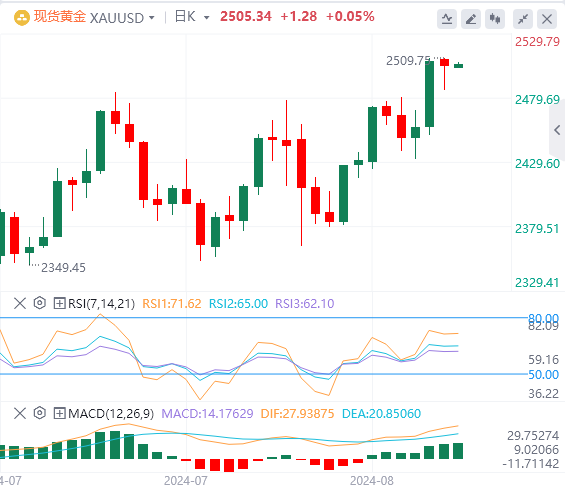Click the RSI(7,14,21) indicator label
This screenshot has width=565, height=491.
click(101, 304)
